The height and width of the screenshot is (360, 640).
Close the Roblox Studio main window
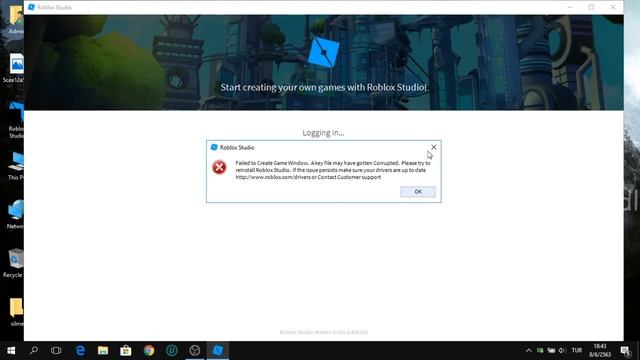613,7
